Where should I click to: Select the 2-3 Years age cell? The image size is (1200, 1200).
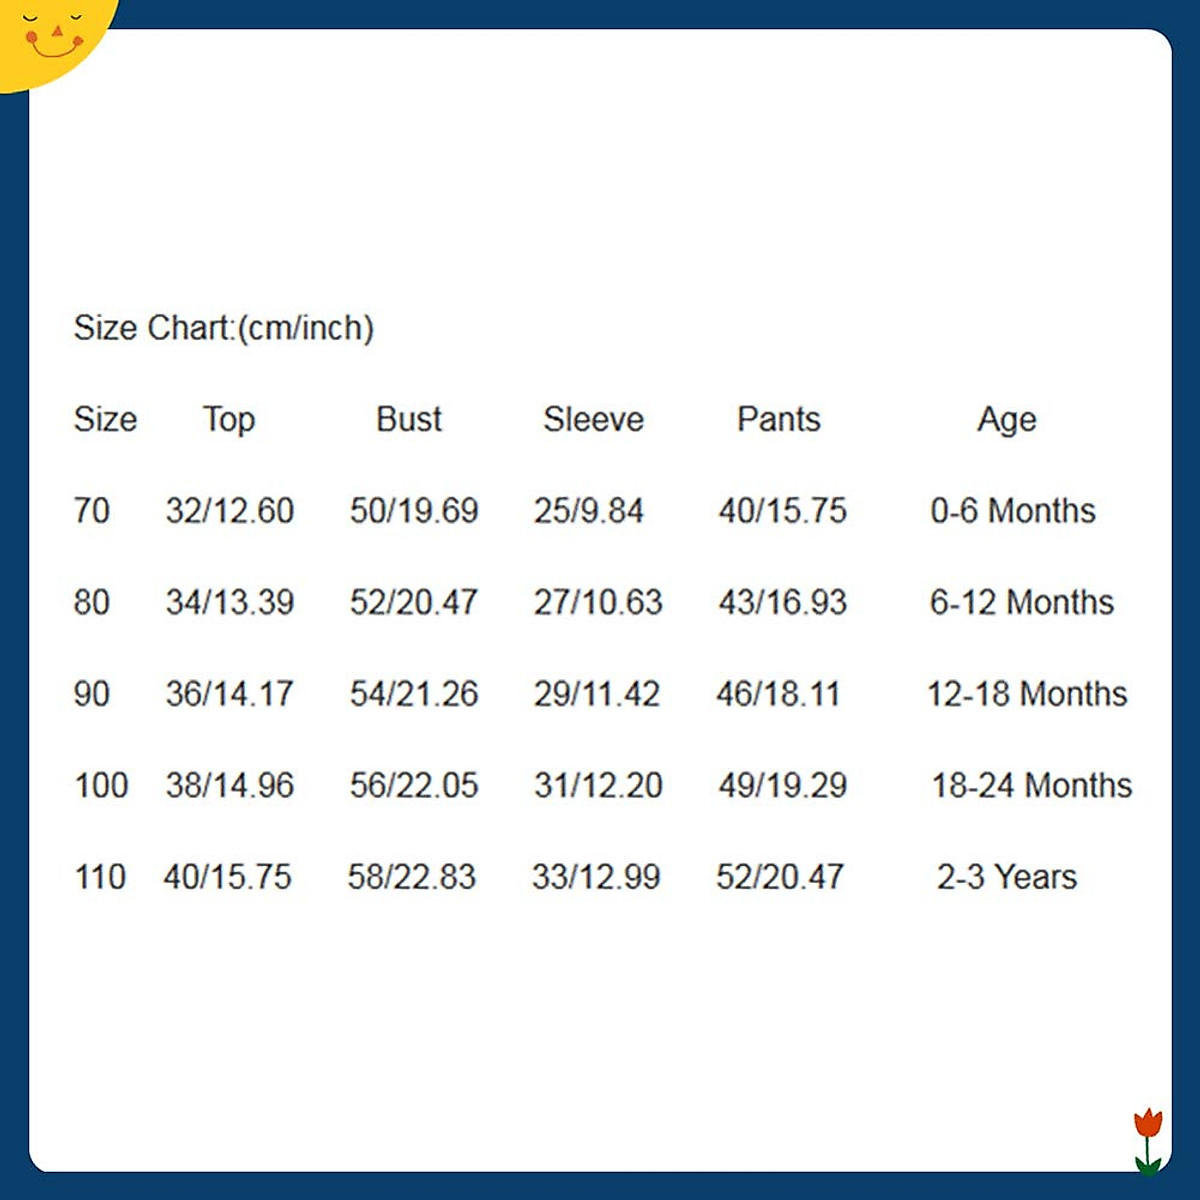[1006, 877]
